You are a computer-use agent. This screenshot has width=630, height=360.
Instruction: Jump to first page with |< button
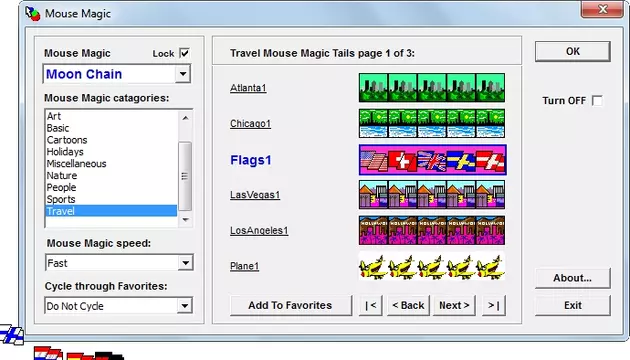(x=370, y=305)
